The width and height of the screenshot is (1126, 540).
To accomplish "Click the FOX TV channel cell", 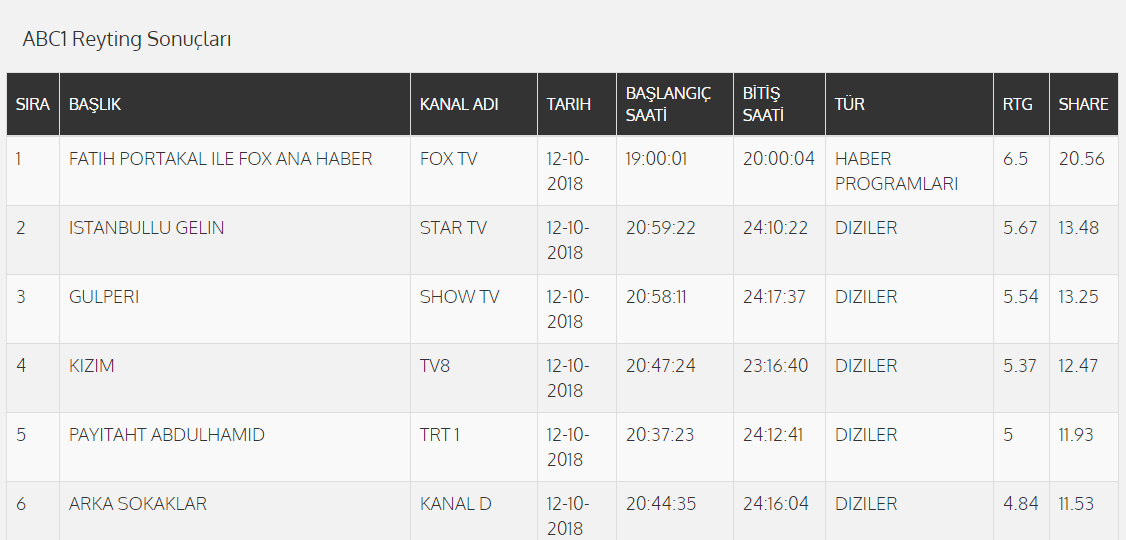I will [x=449, y=159].
